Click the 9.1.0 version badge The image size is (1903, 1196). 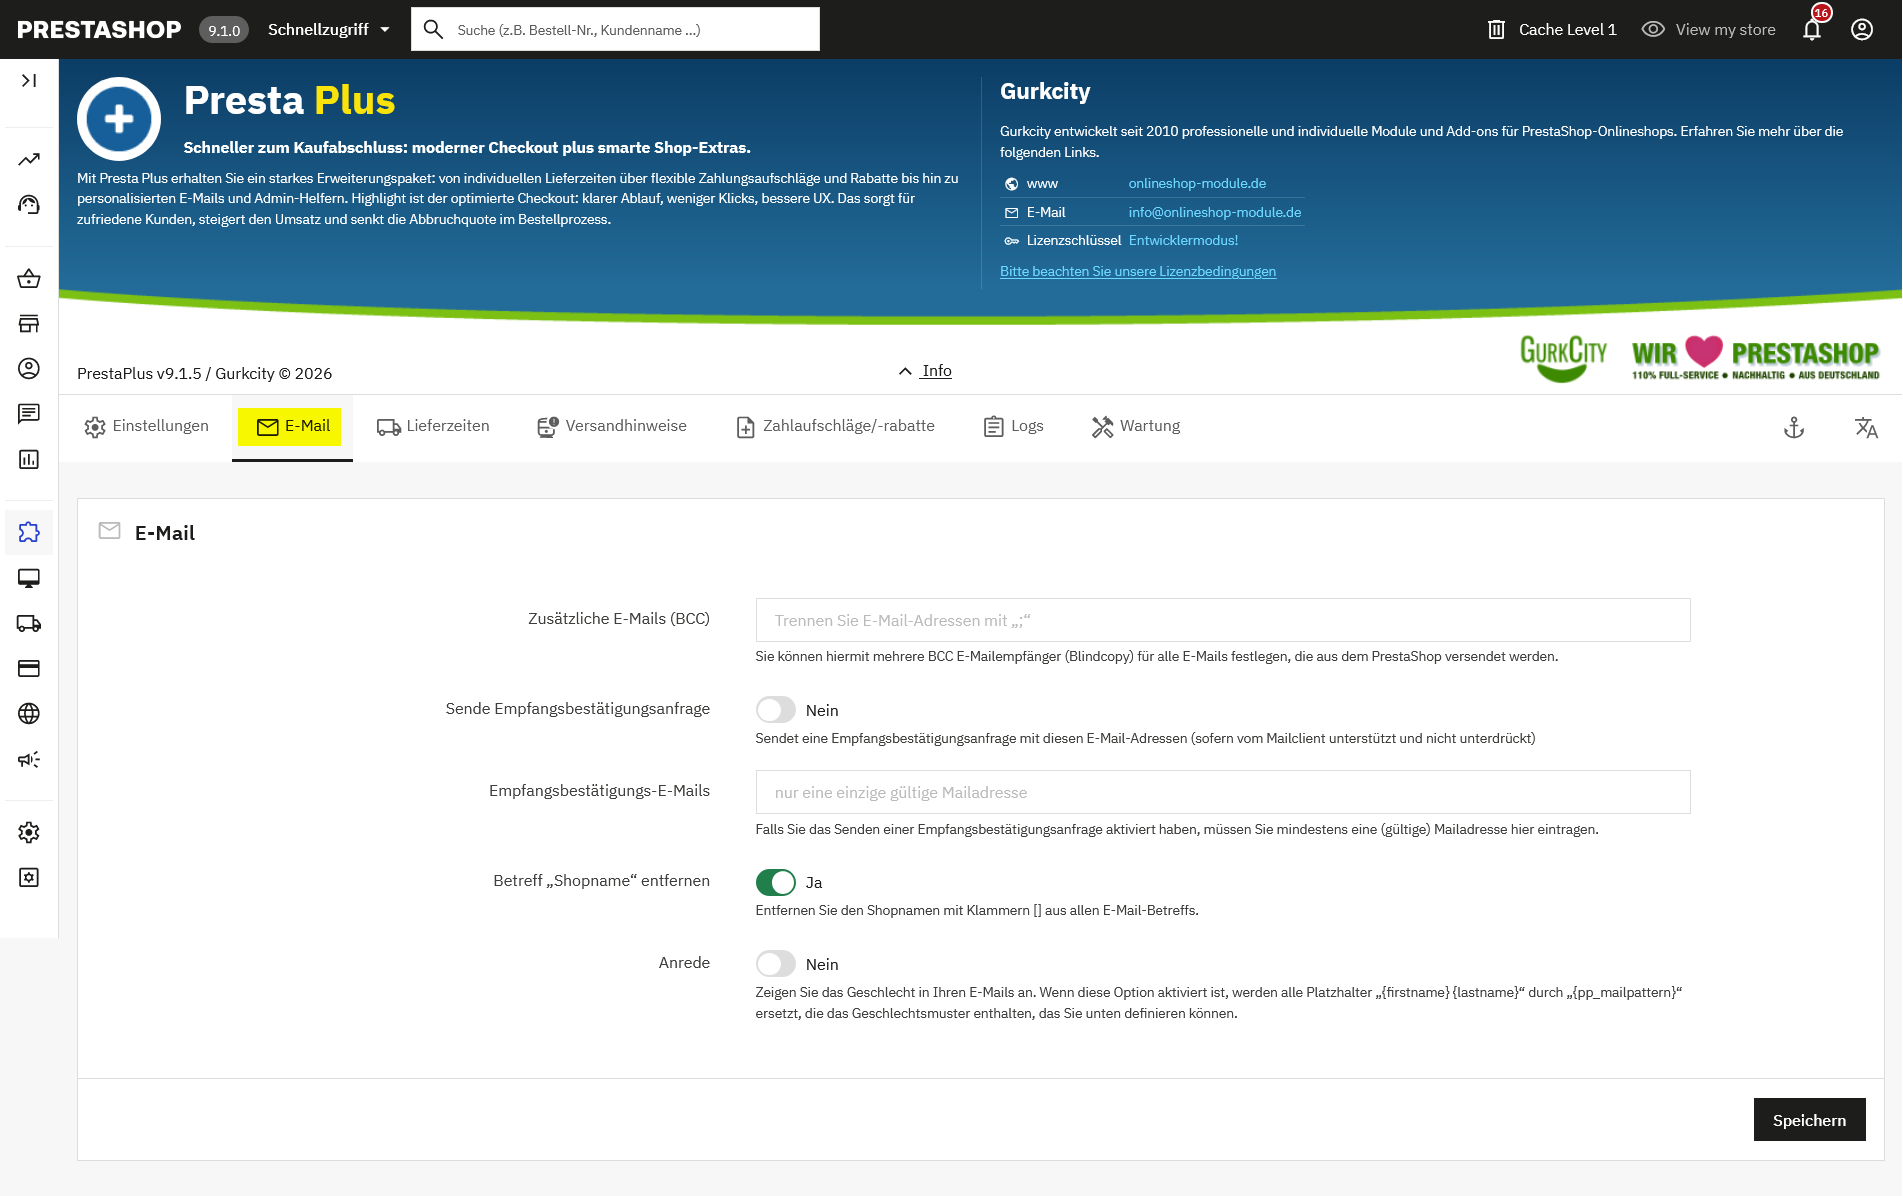(224, 30)
